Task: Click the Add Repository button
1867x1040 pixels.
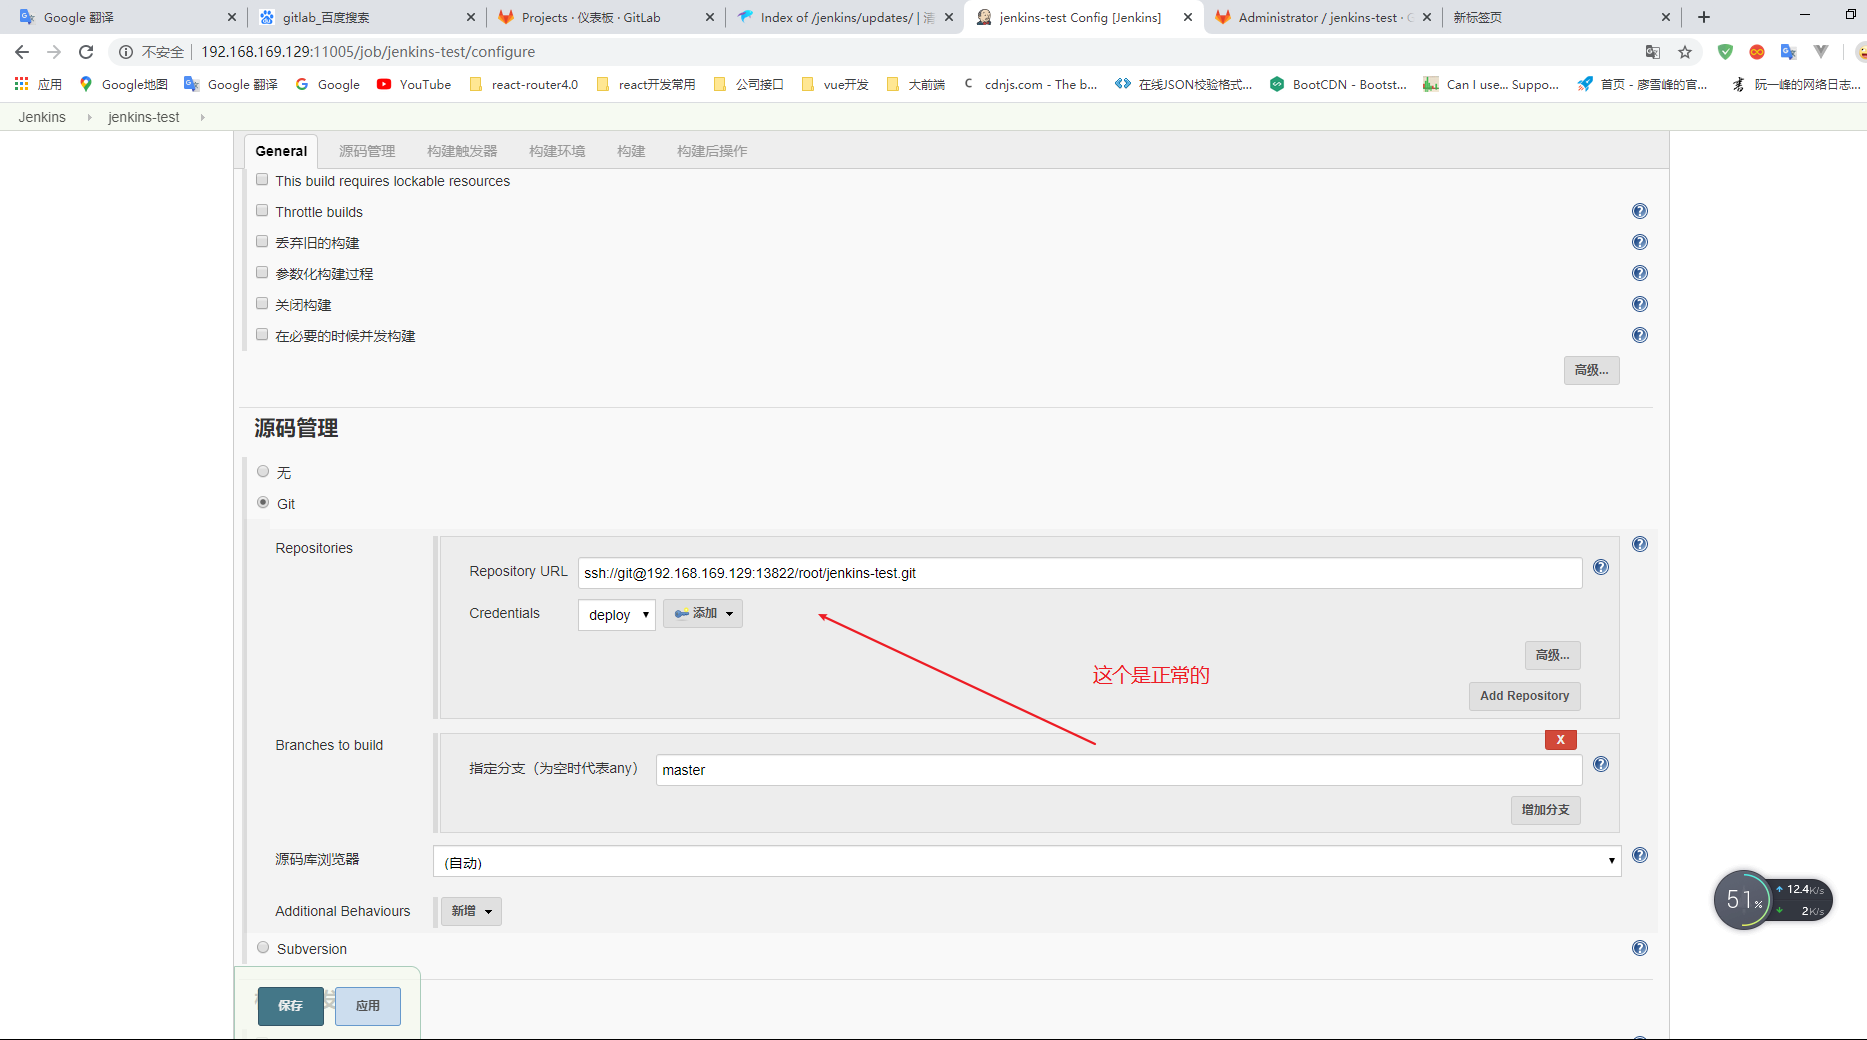Action: click(1524, 696)
